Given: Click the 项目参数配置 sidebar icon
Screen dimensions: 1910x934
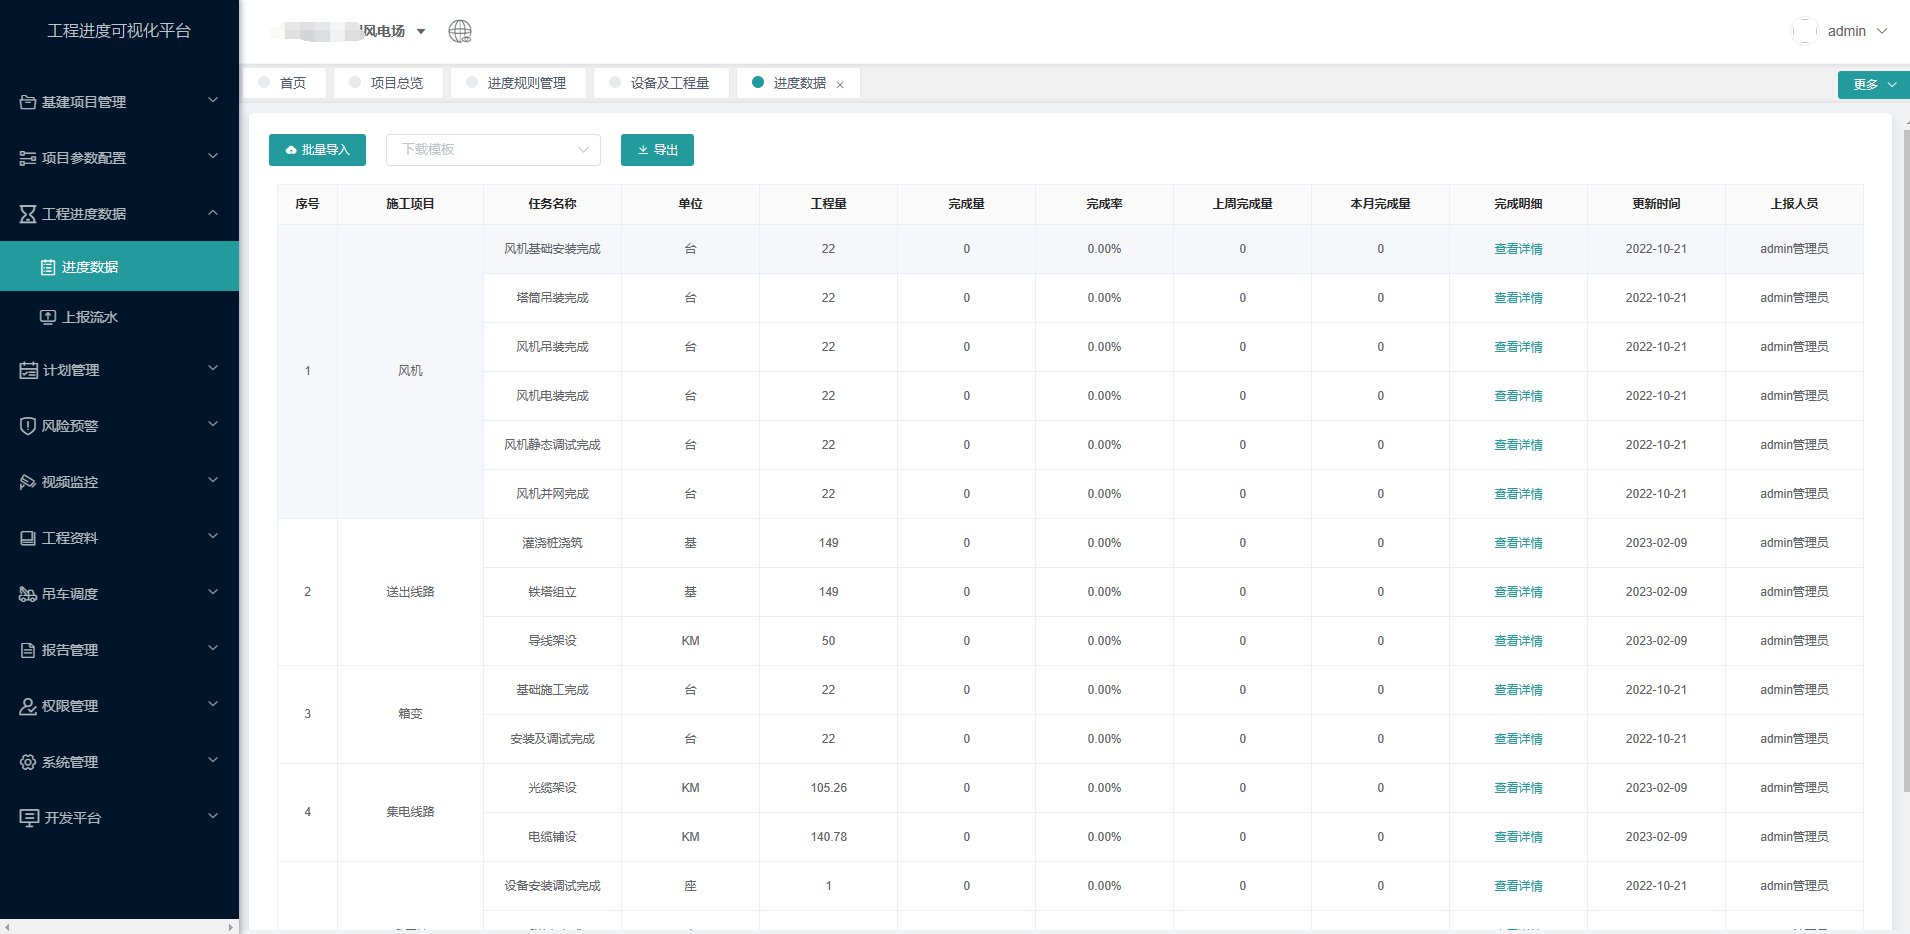Looking at the screenshot, I should [28, 158].
